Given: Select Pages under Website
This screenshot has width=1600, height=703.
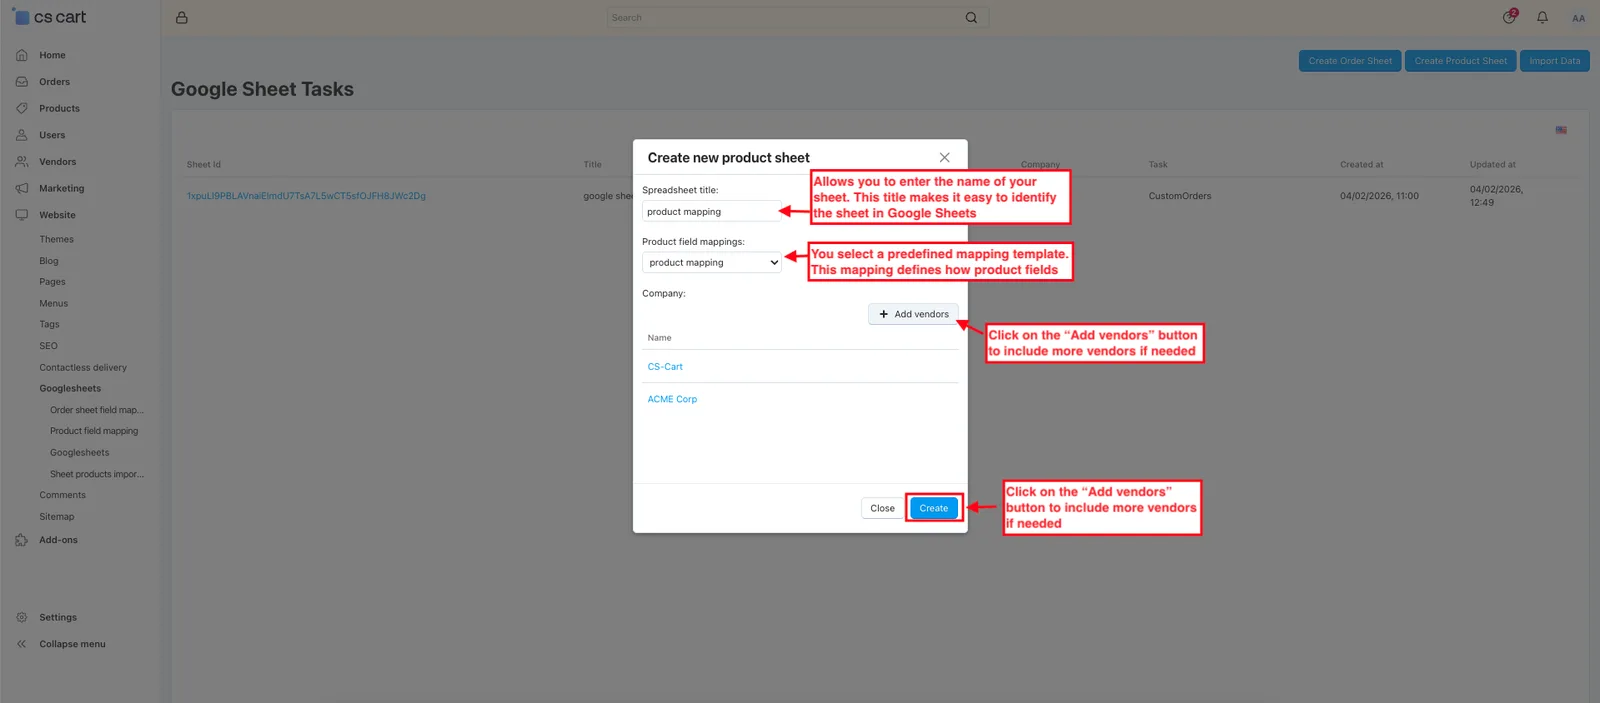Looking at the screenshot, I should click(x=52, y=282).
